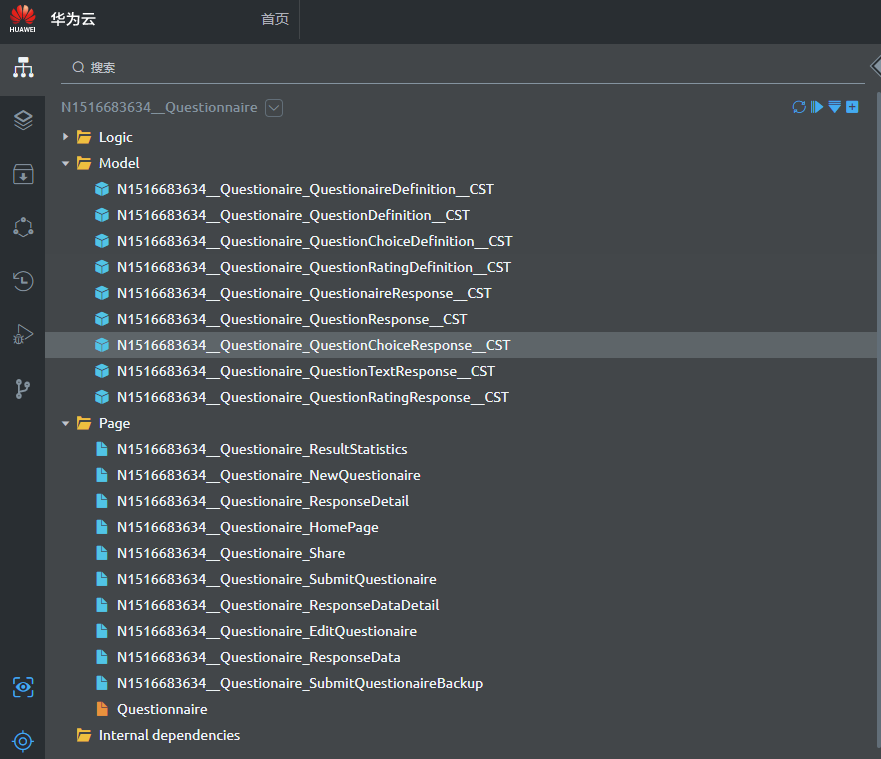Click the search magnifier icon

[78, 67]
